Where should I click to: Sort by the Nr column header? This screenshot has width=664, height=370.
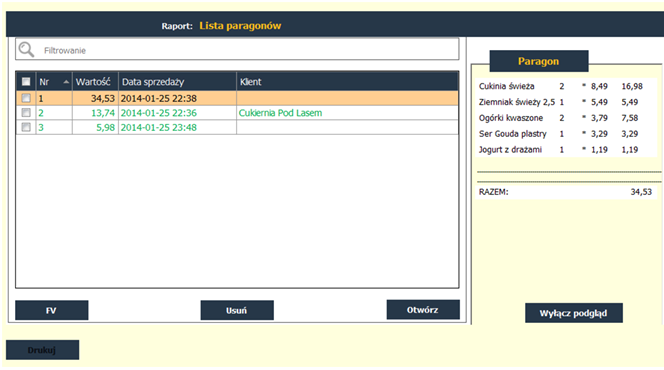54,81
